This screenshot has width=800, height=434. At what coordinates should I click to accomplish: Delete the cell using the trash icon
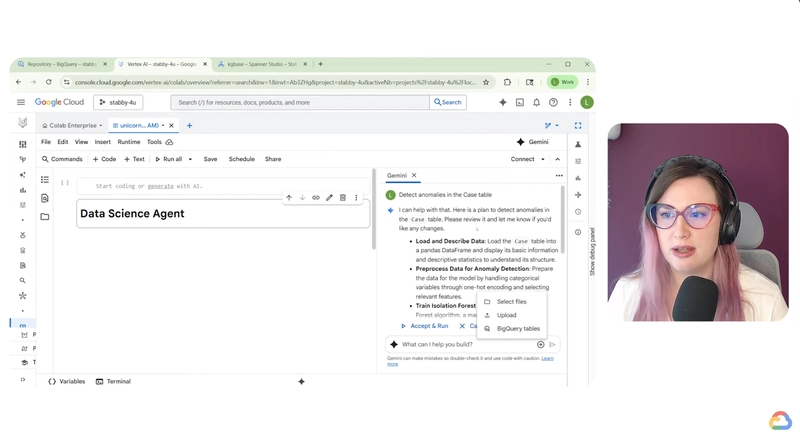(x=342, y=198)
